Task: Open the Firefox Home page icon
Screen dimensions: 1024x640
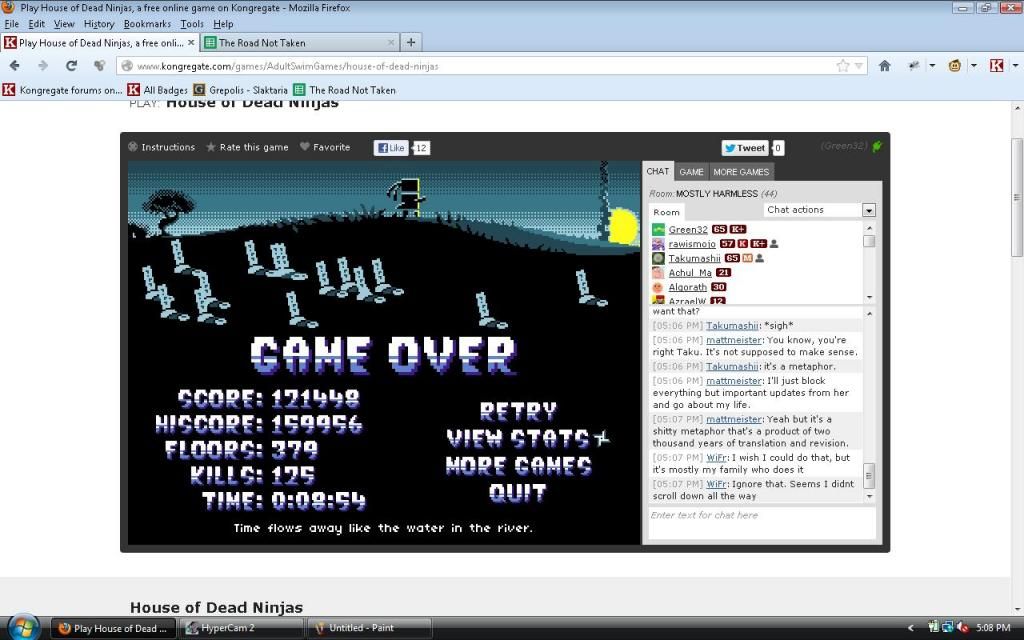Action: (885, 66)
